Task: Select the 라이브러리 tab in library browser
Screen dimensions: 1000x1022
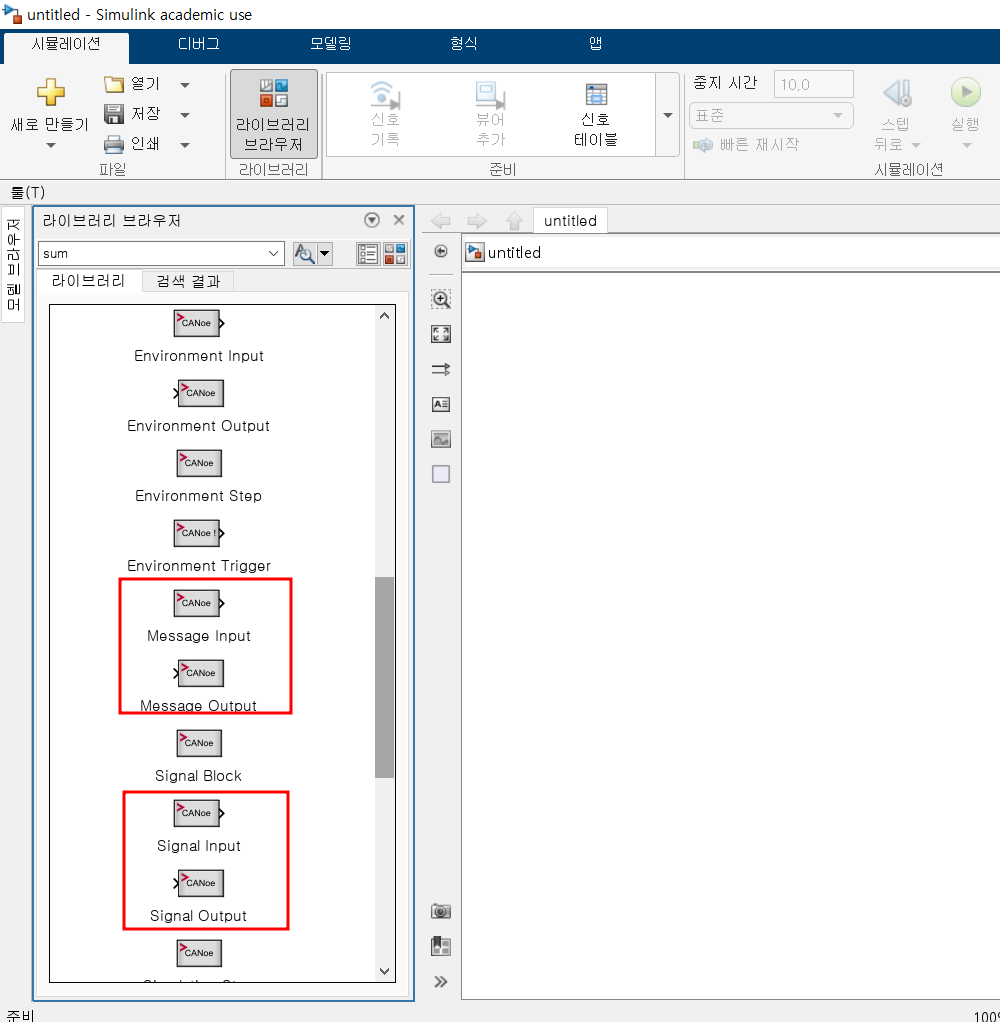Action: (x=88, y=281)
